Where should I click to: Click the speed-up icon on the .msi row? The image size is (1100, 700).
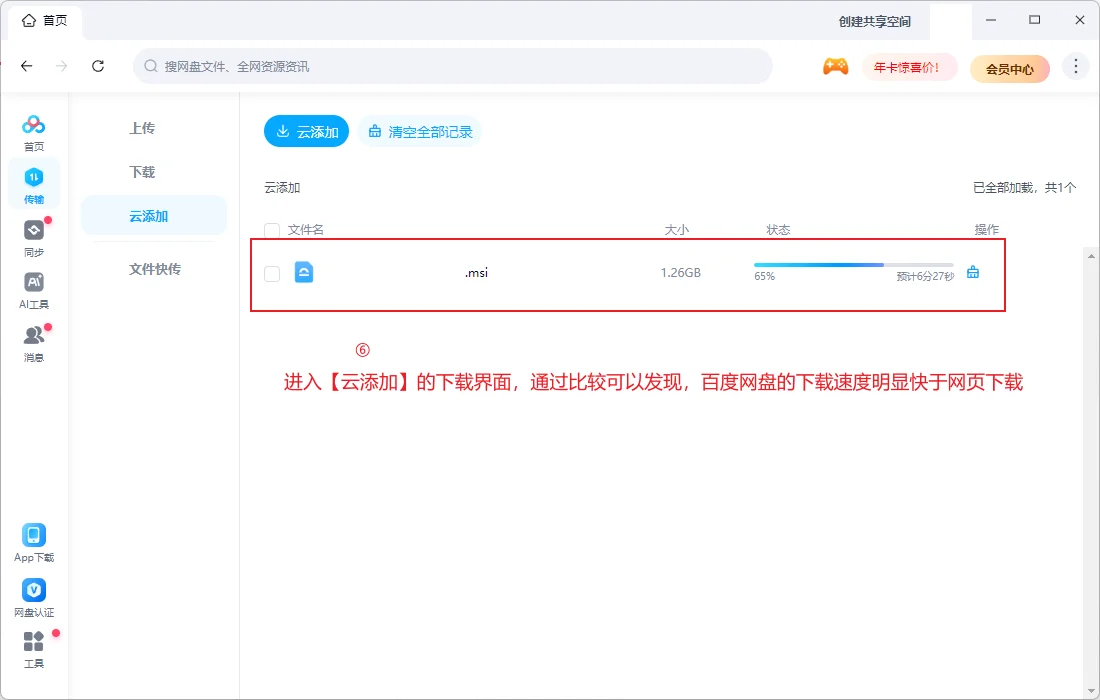972,271
